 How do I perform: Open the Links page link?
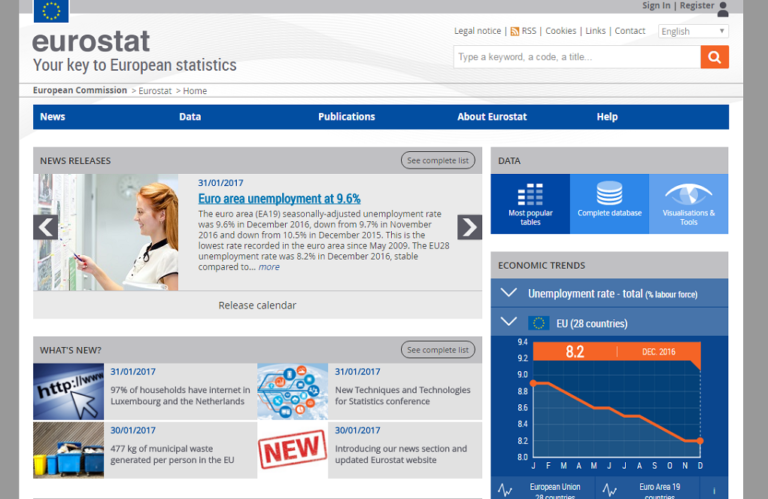pos(595,31)
